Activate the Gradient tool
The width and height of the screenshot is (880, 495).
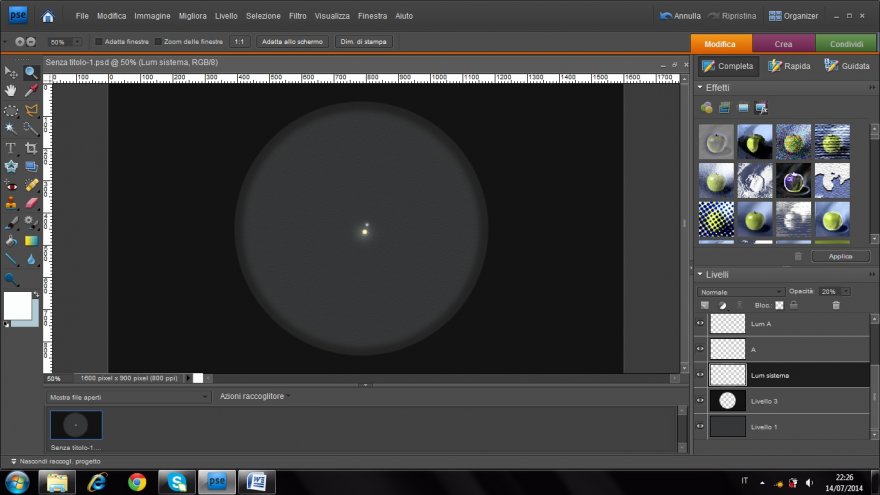31,240
